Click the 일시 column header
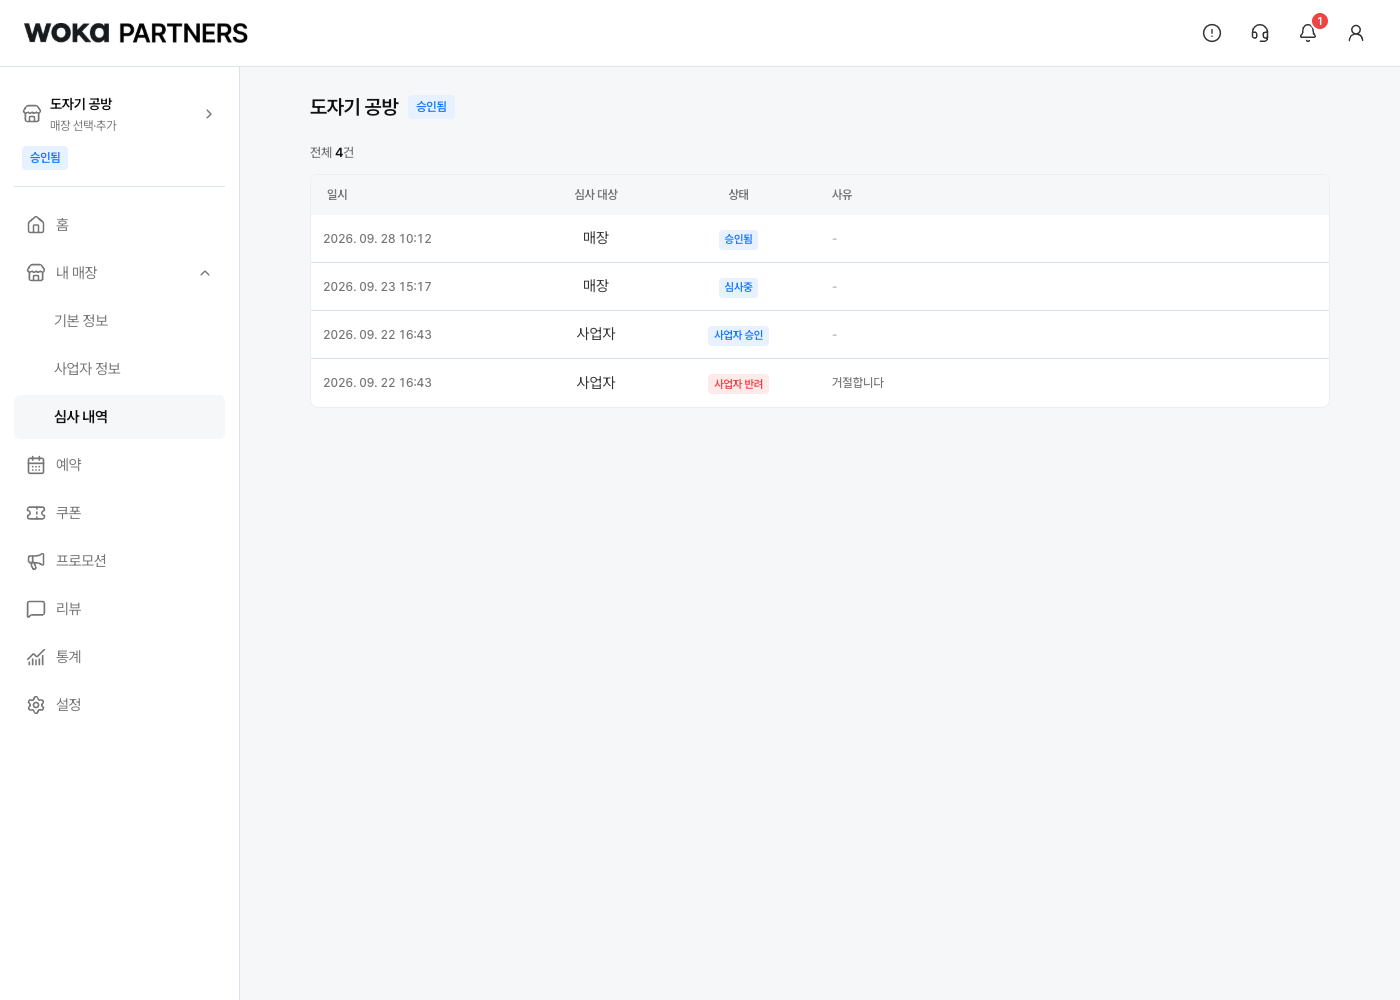Viewport: 1400px width, 1000px height. tap(337, 195)
